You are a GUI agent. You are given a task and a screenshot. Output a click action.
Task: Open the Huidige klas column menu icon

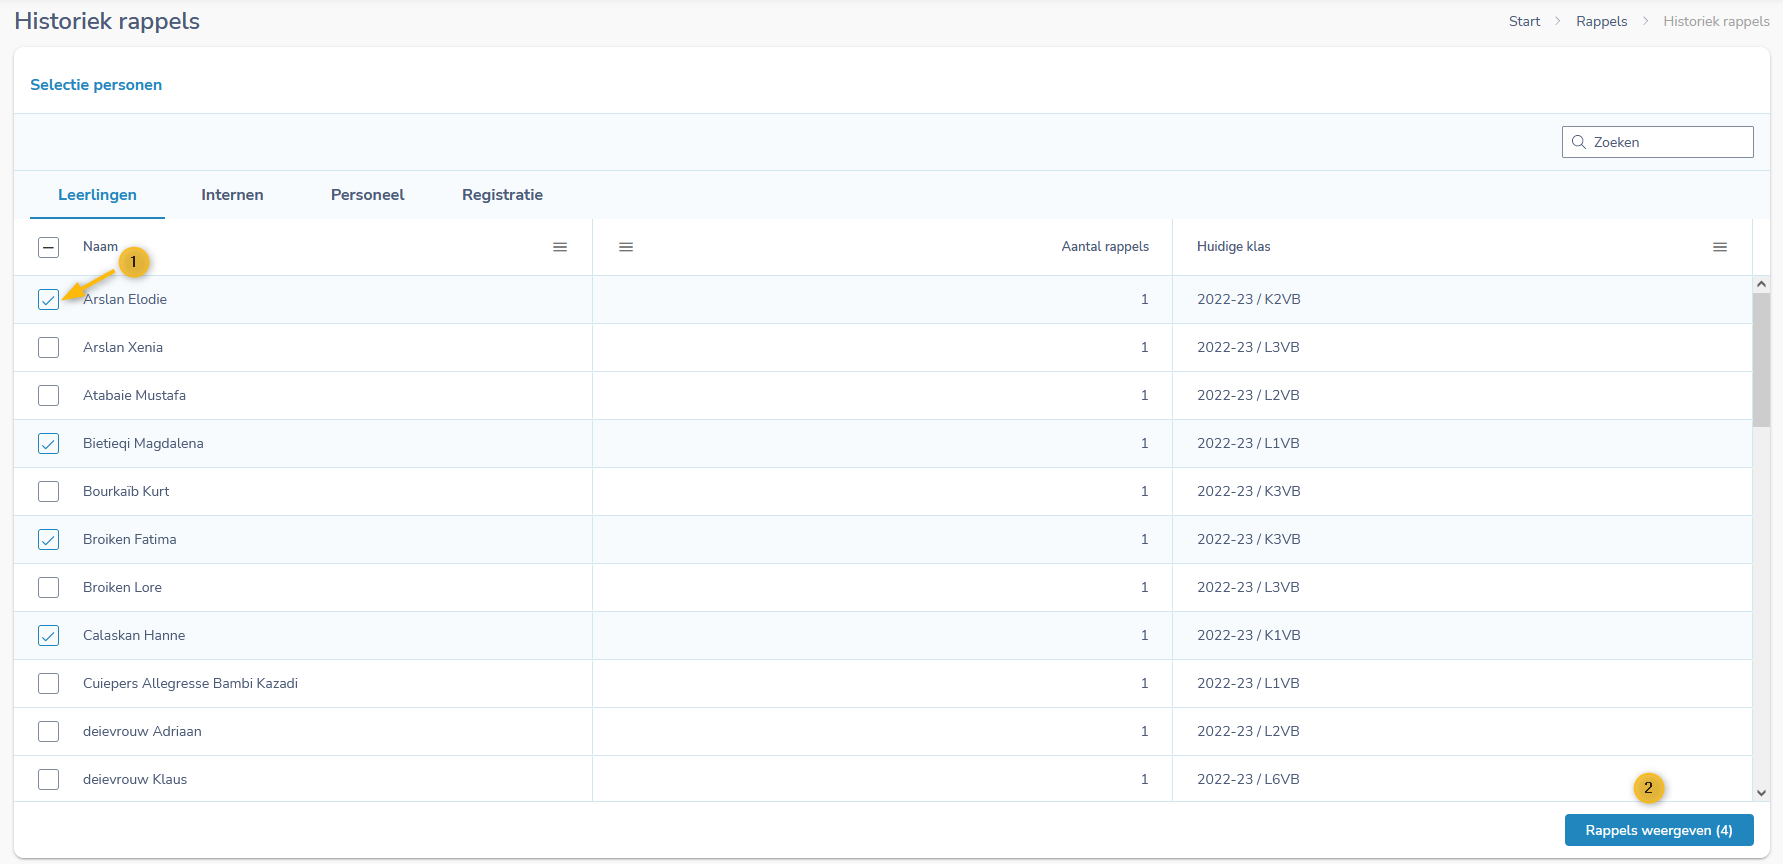1719,247
